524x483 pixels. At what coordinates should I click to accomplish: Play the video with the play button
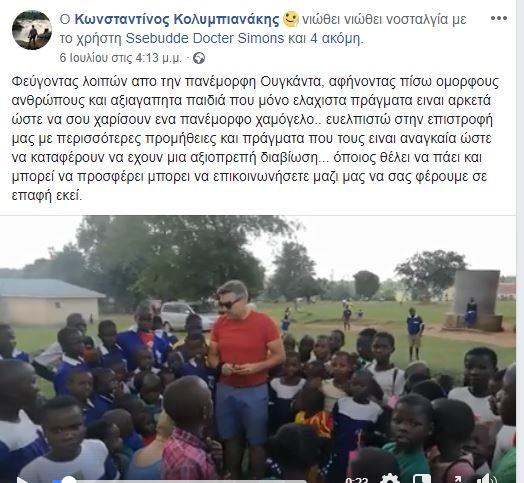22,480
